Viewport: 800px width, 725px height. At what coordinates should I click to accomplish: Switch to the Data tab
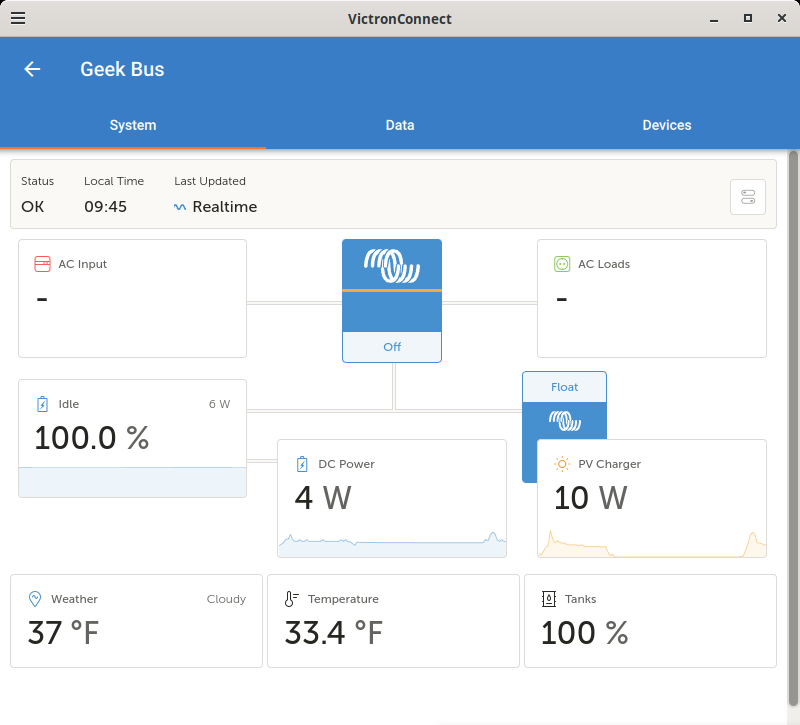point(400,126)
